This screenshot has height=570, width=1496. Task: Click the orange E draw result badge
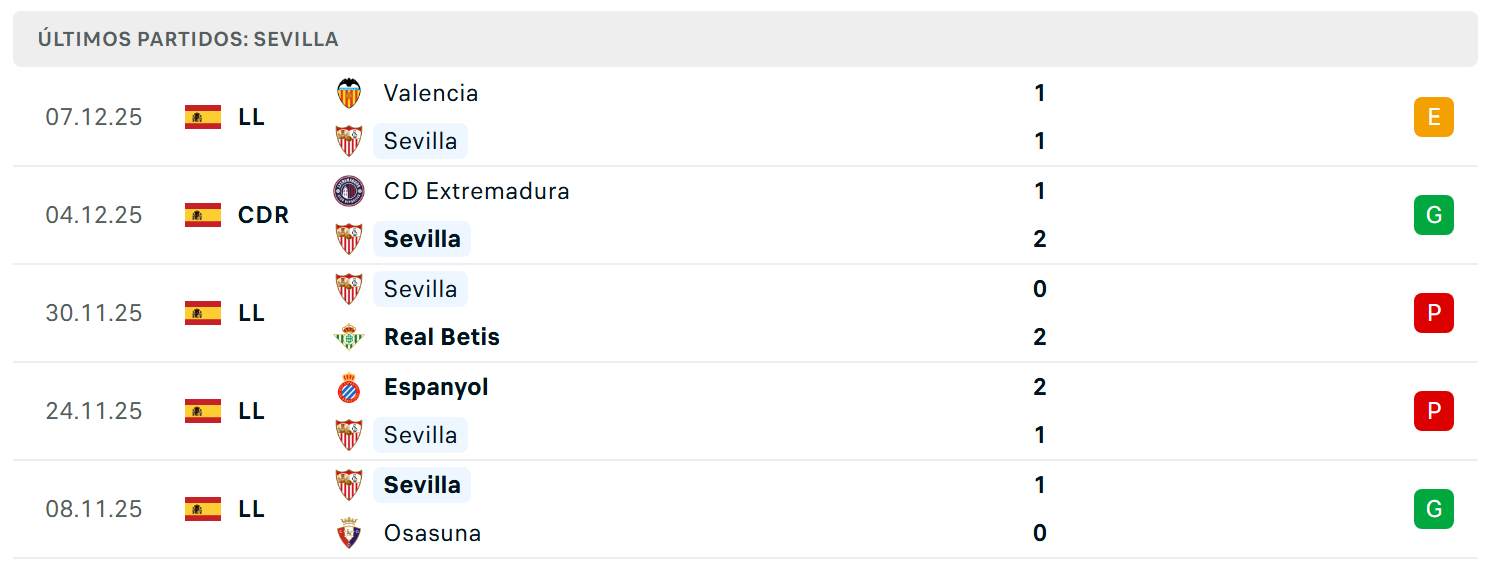point(1433,117)
